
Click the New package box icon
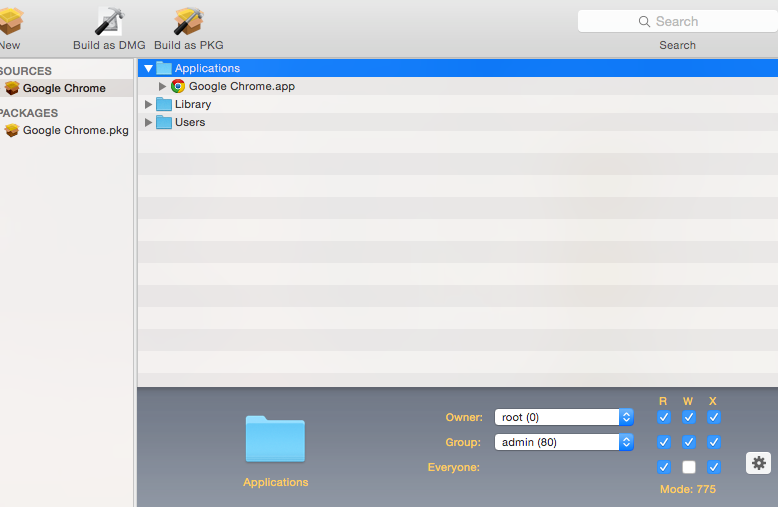pyautogui.click(x=10, y=21)
